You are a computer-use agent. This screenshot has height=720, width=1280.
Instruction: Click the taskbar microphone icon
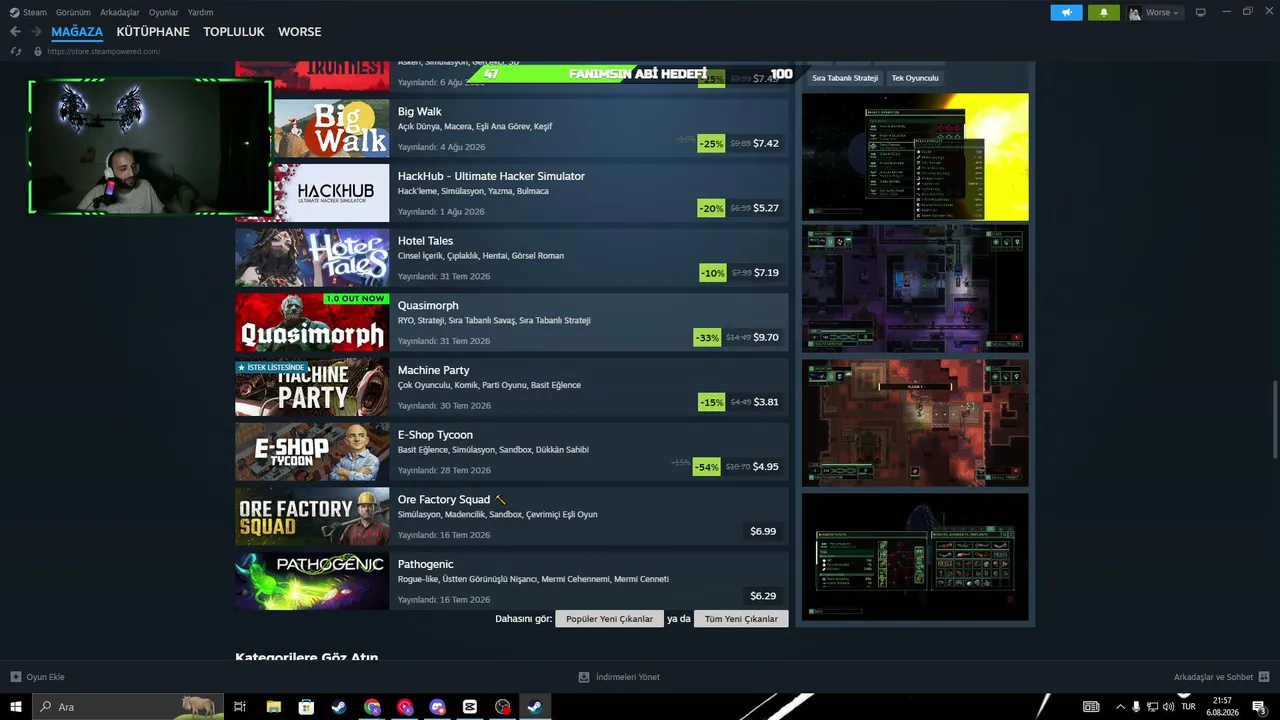[1136, 707]
